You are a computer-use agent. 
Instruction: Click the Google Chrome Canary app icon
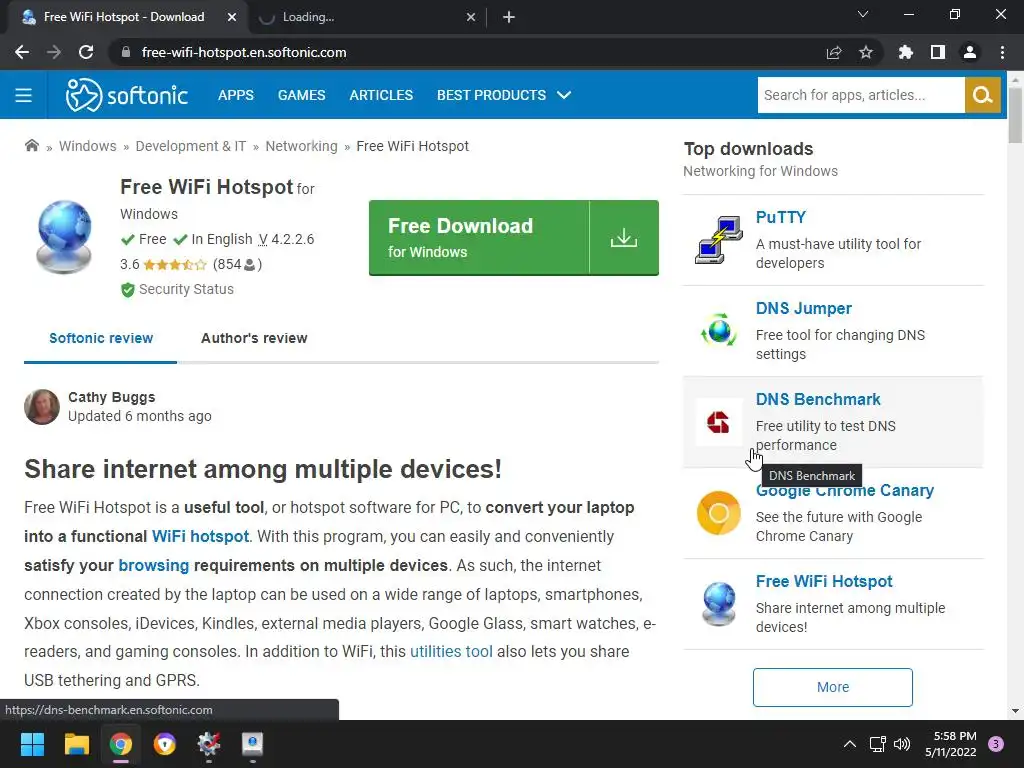point(718,513)
